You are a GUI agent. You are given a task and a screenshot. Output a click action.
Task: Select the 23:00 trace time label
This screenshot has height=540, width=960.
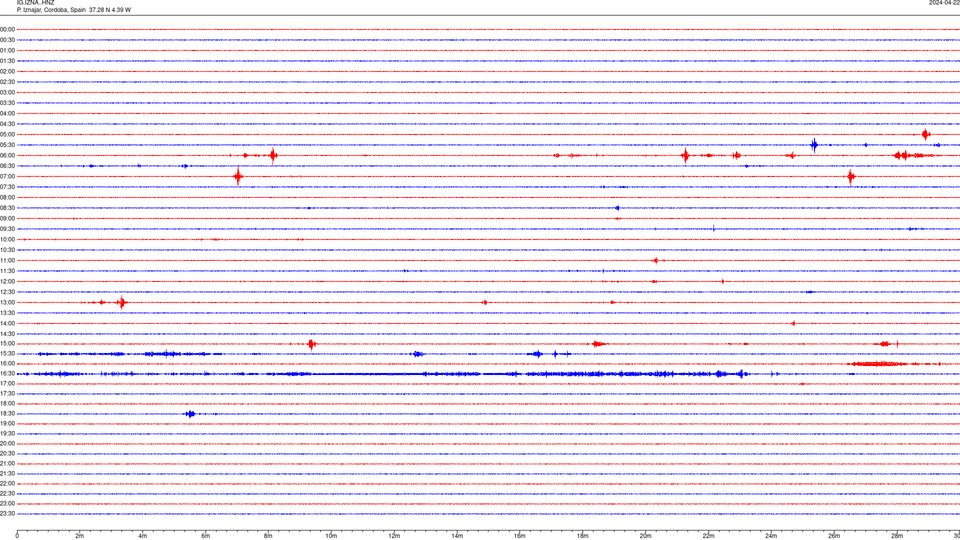(x=7, y=504)
